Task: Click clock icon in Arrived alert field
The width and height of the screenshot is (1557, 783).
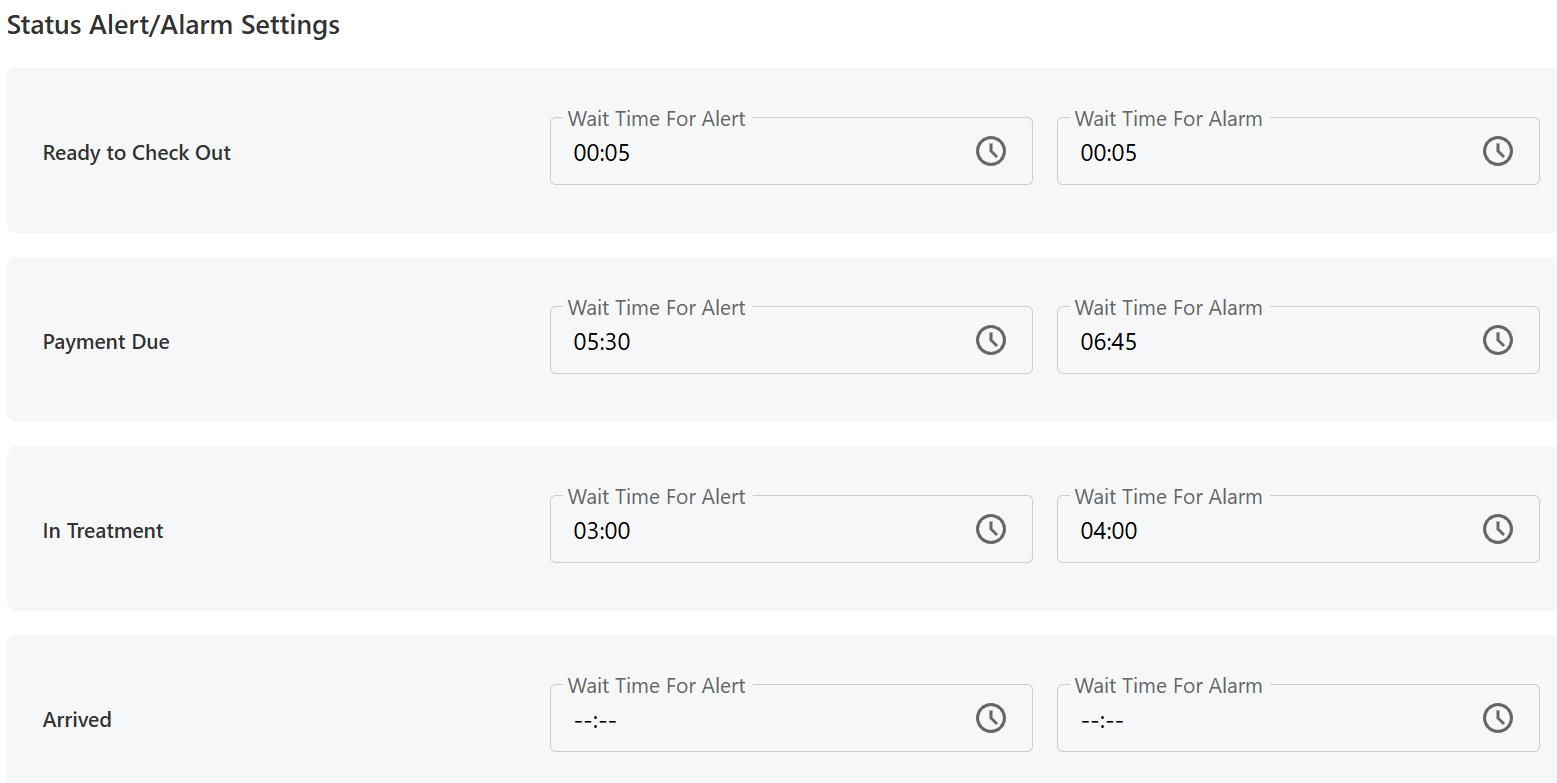Action: click(x=990, y=718)
